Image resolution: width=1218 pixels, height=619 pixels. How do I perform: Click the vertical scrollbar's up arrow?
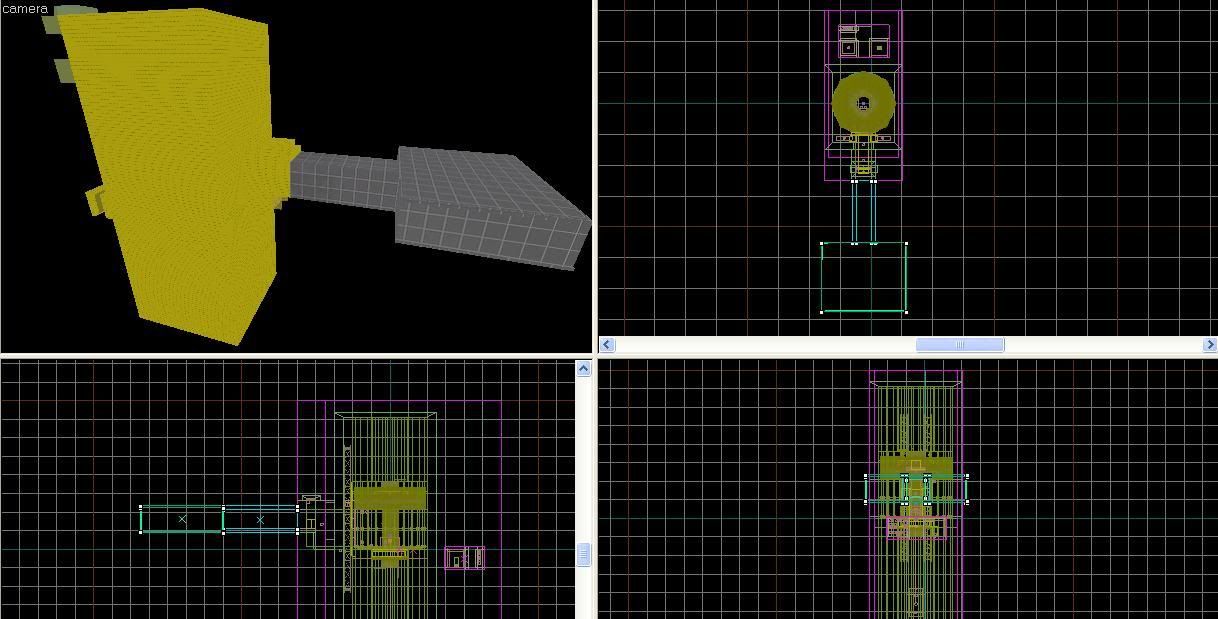point(584,369)
